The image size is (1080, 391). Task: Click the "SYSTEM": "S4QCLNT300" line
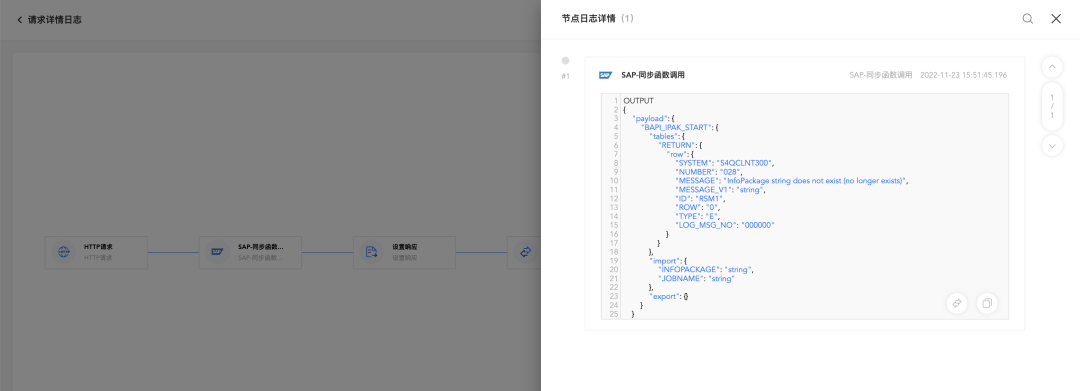pos(725,163)
